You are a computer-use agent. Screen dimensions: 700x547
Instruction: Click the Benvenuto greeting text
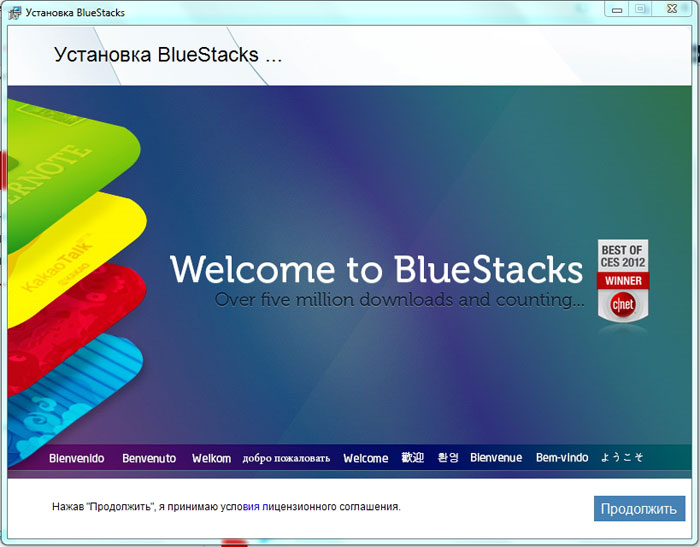pos(149,458)
